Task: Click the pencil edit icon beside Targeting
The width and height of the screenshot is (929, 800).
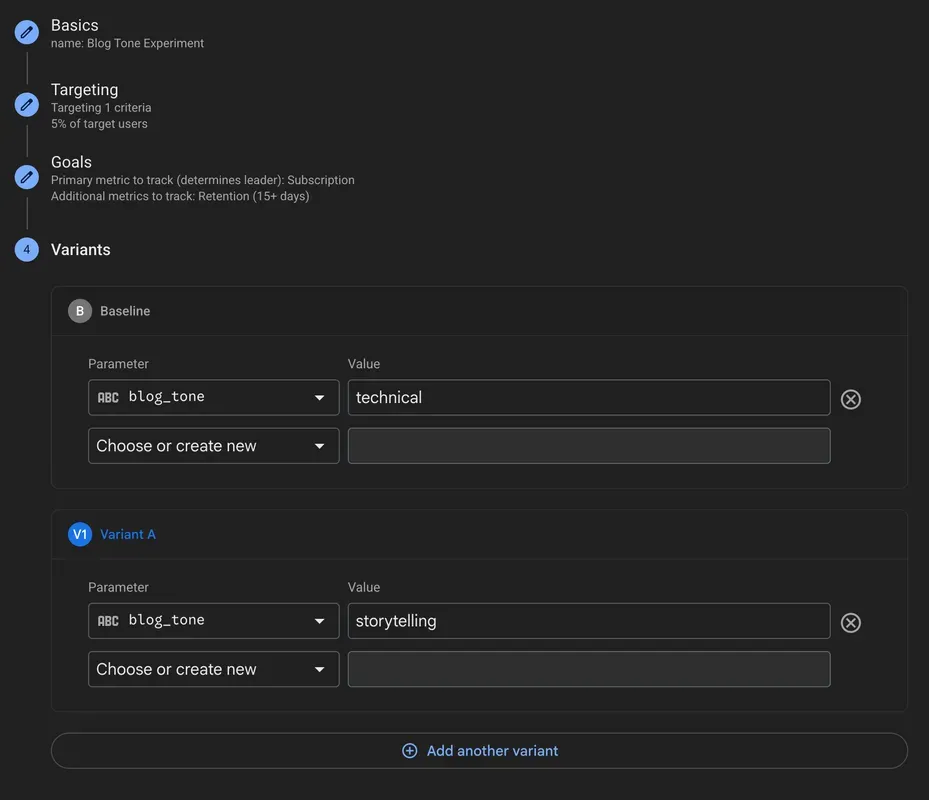Action: (26, 104)
